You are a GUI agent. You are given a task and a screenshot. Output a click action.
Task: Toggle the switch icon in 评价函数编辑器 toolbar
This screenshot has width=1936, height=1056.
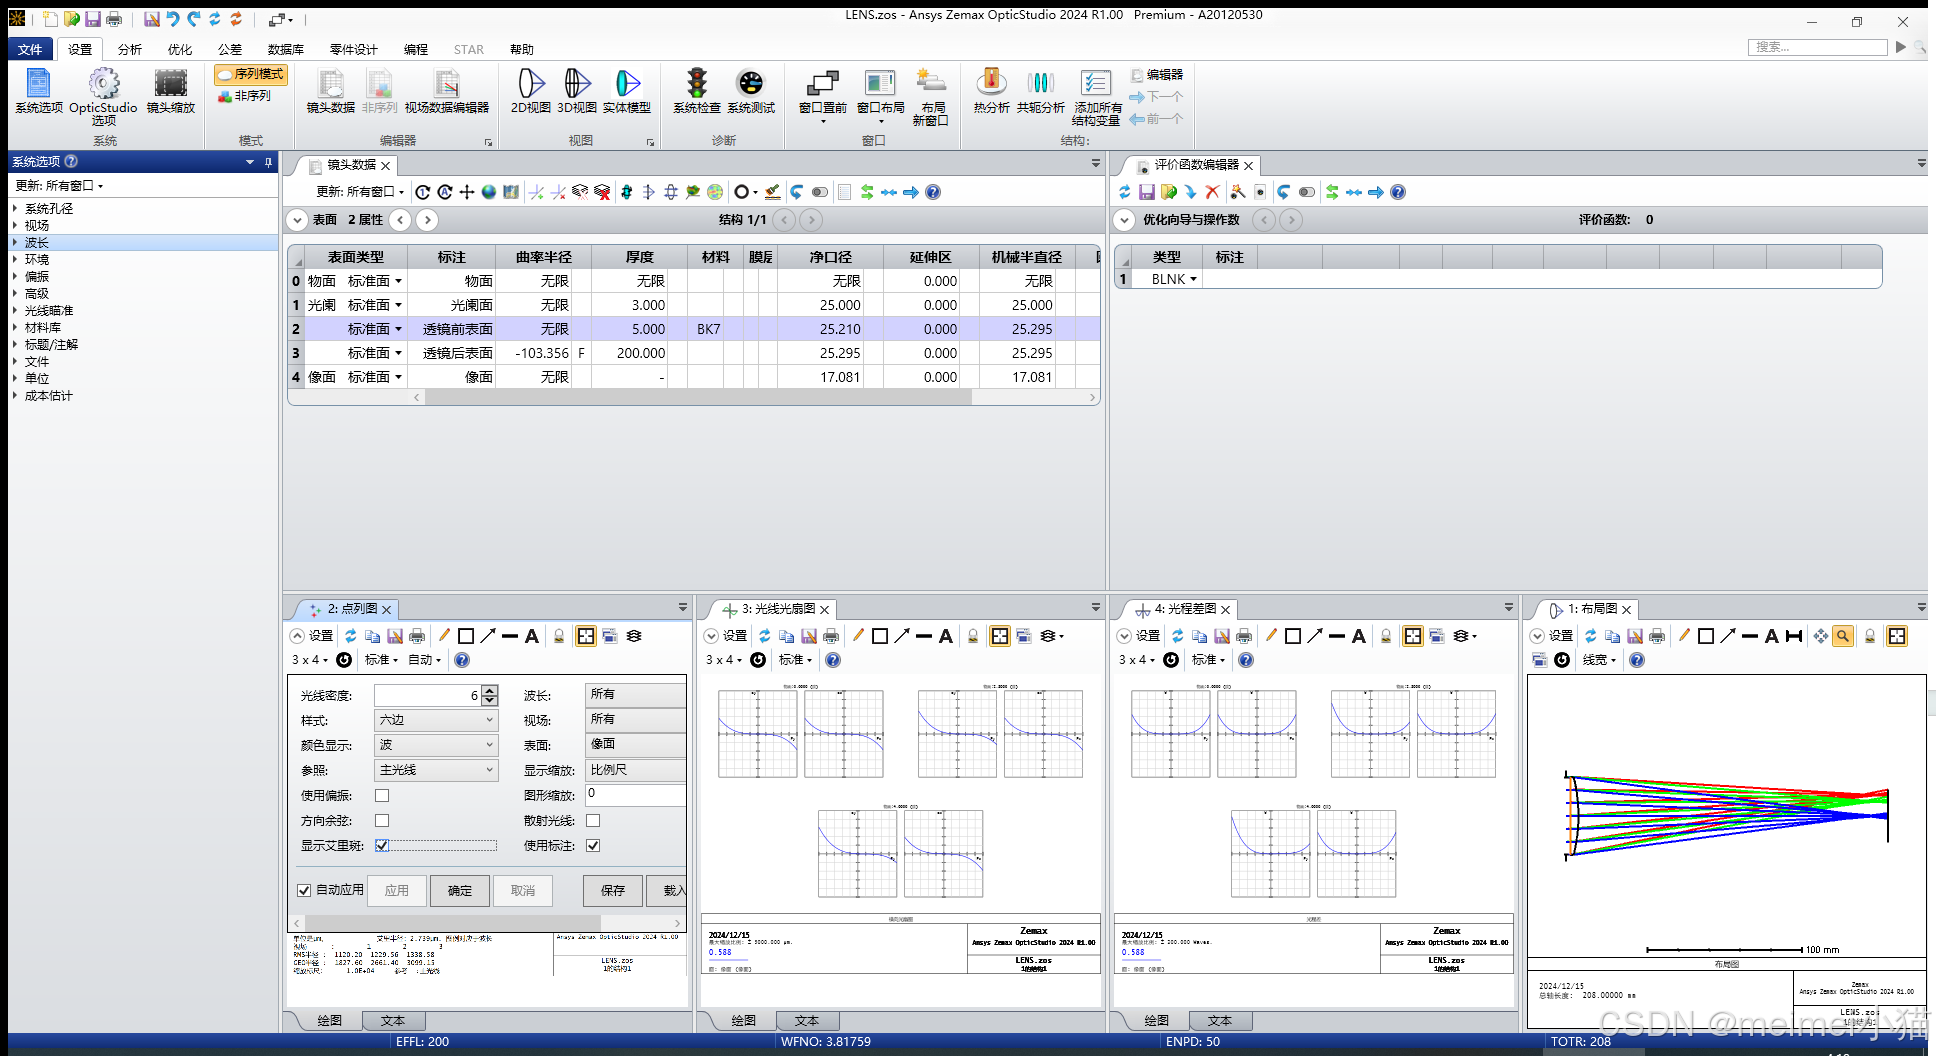click(x=1306, y=192)
